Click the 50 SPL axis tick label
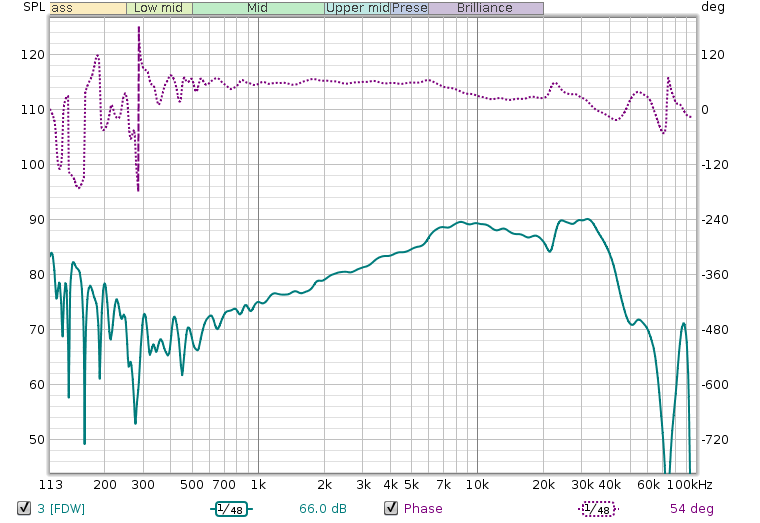This screenshot has height=523, width=760. click(x=36, y=440)
